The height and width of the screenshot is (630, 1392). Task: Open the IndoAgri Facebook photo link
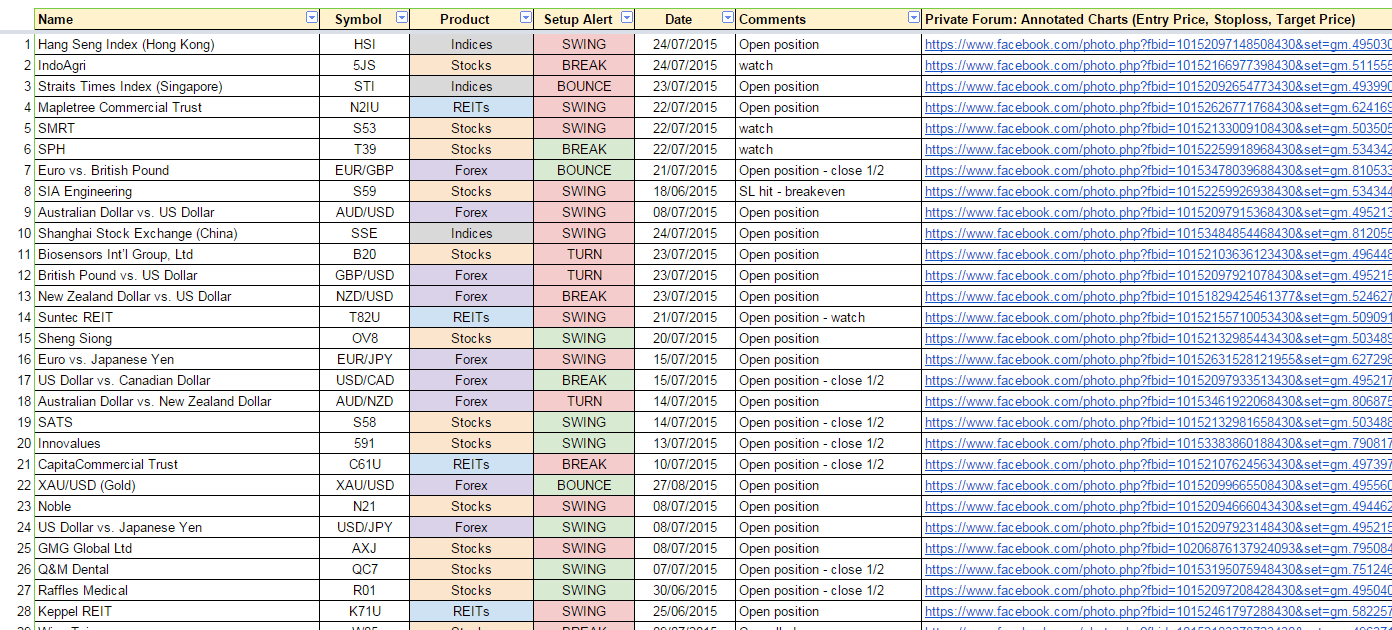click(1157, 66)
